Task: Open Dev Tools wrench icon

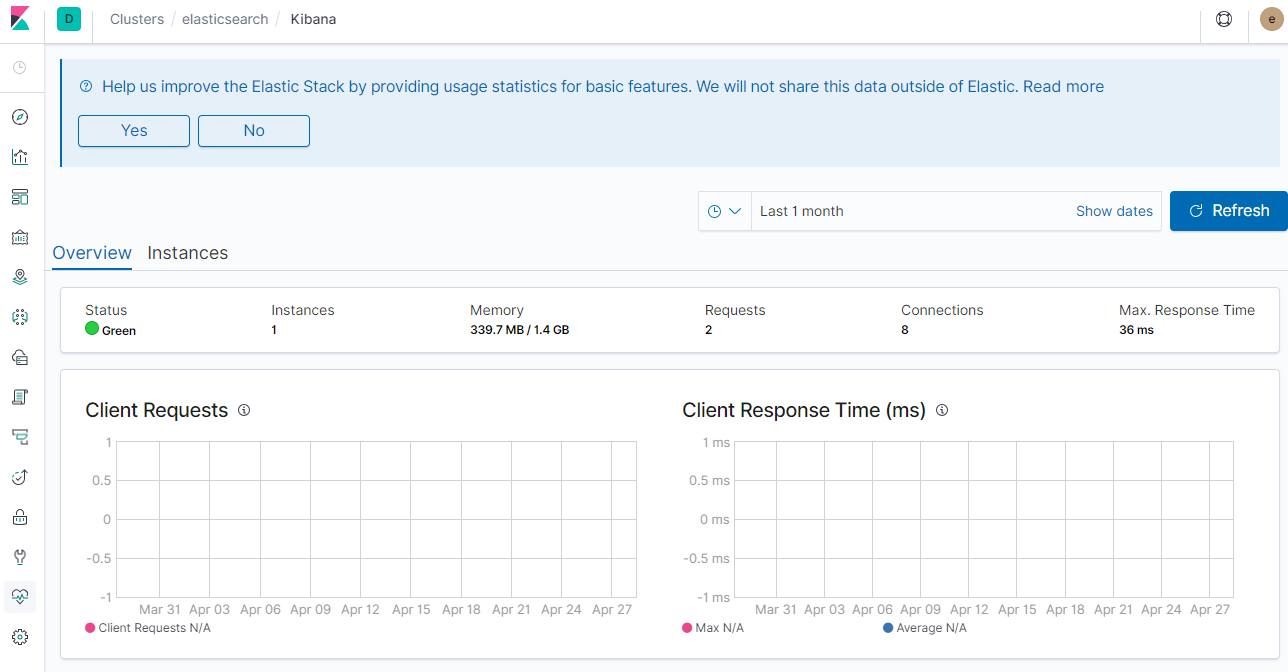Action: click(x=20, y=557)
